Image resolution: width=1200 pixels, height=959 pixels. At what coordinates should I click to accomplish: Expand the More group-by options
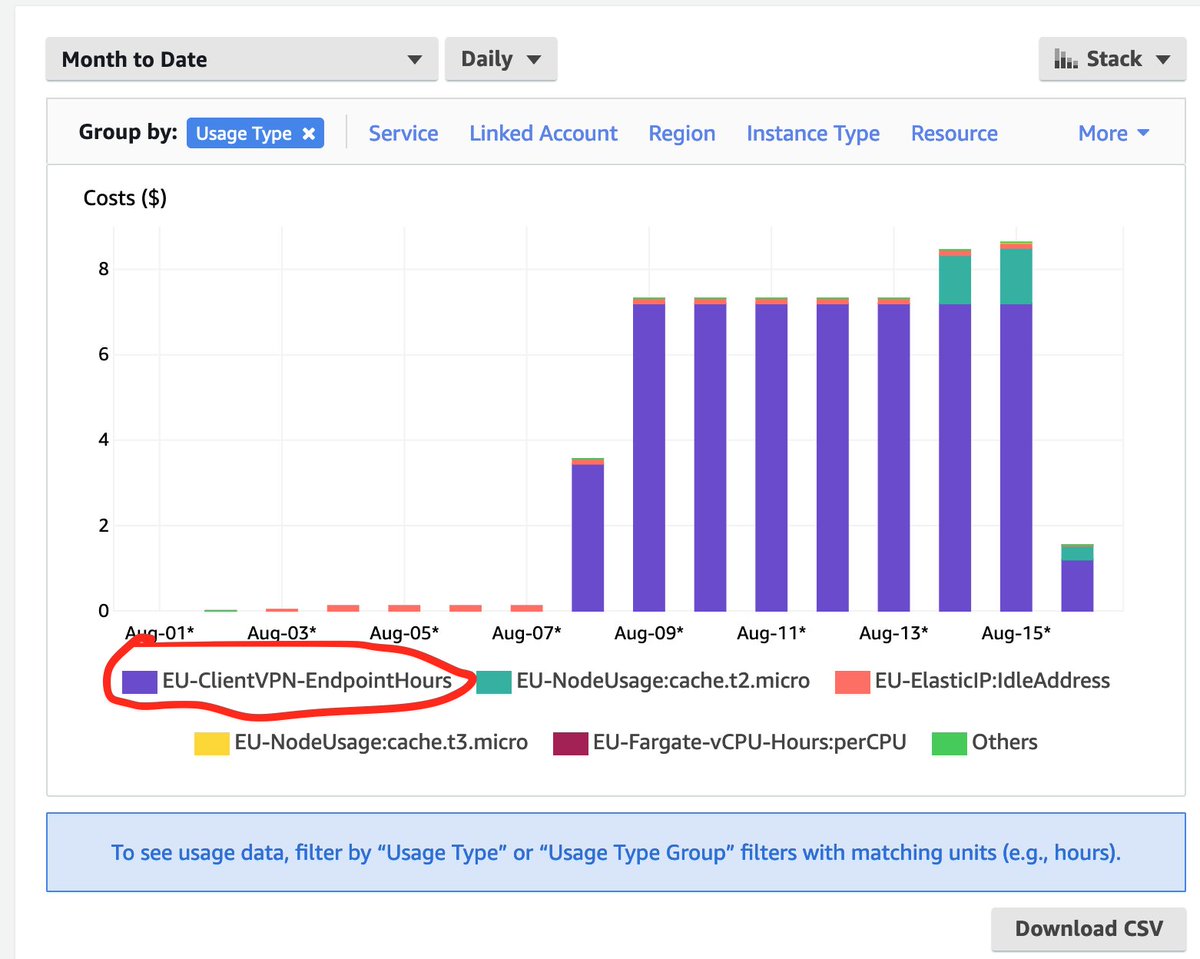[x=1113, y=133]
